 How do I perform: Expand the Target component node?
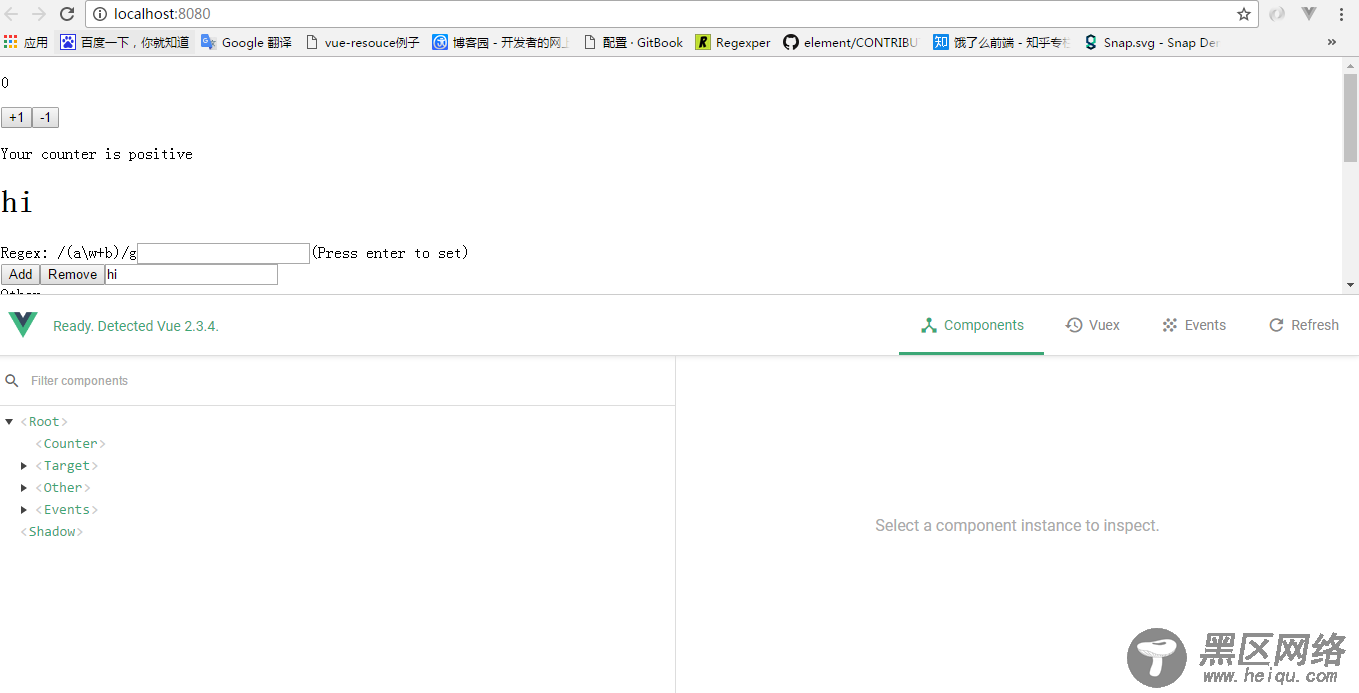[x=25, y=466]
